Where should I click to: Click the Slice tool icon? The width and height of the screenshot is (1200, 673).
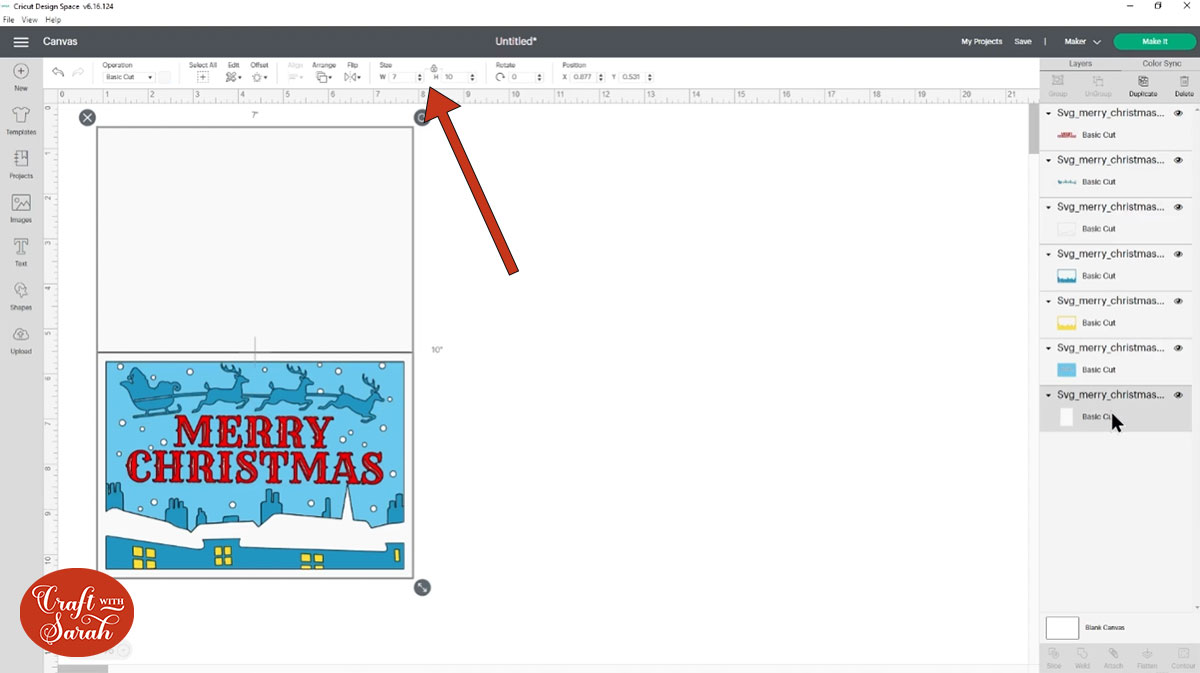(x=1054, y=654)
